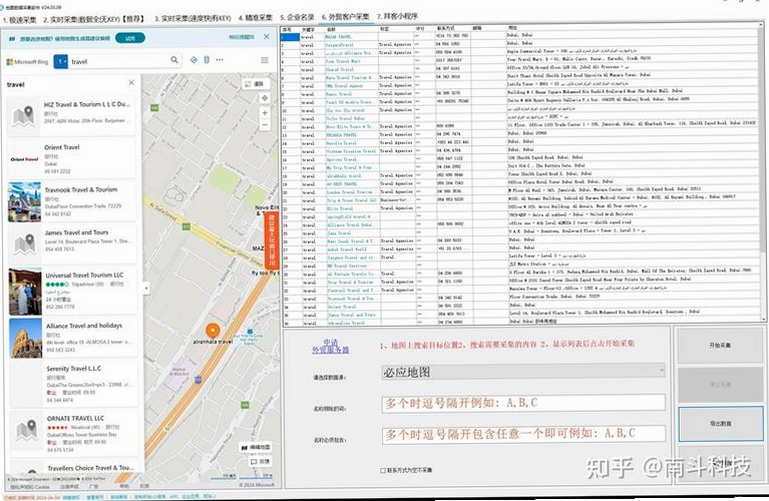Viewport: 769px width, 501px height.
Task: Select Orient Travel result card
Action: (72, 159)
